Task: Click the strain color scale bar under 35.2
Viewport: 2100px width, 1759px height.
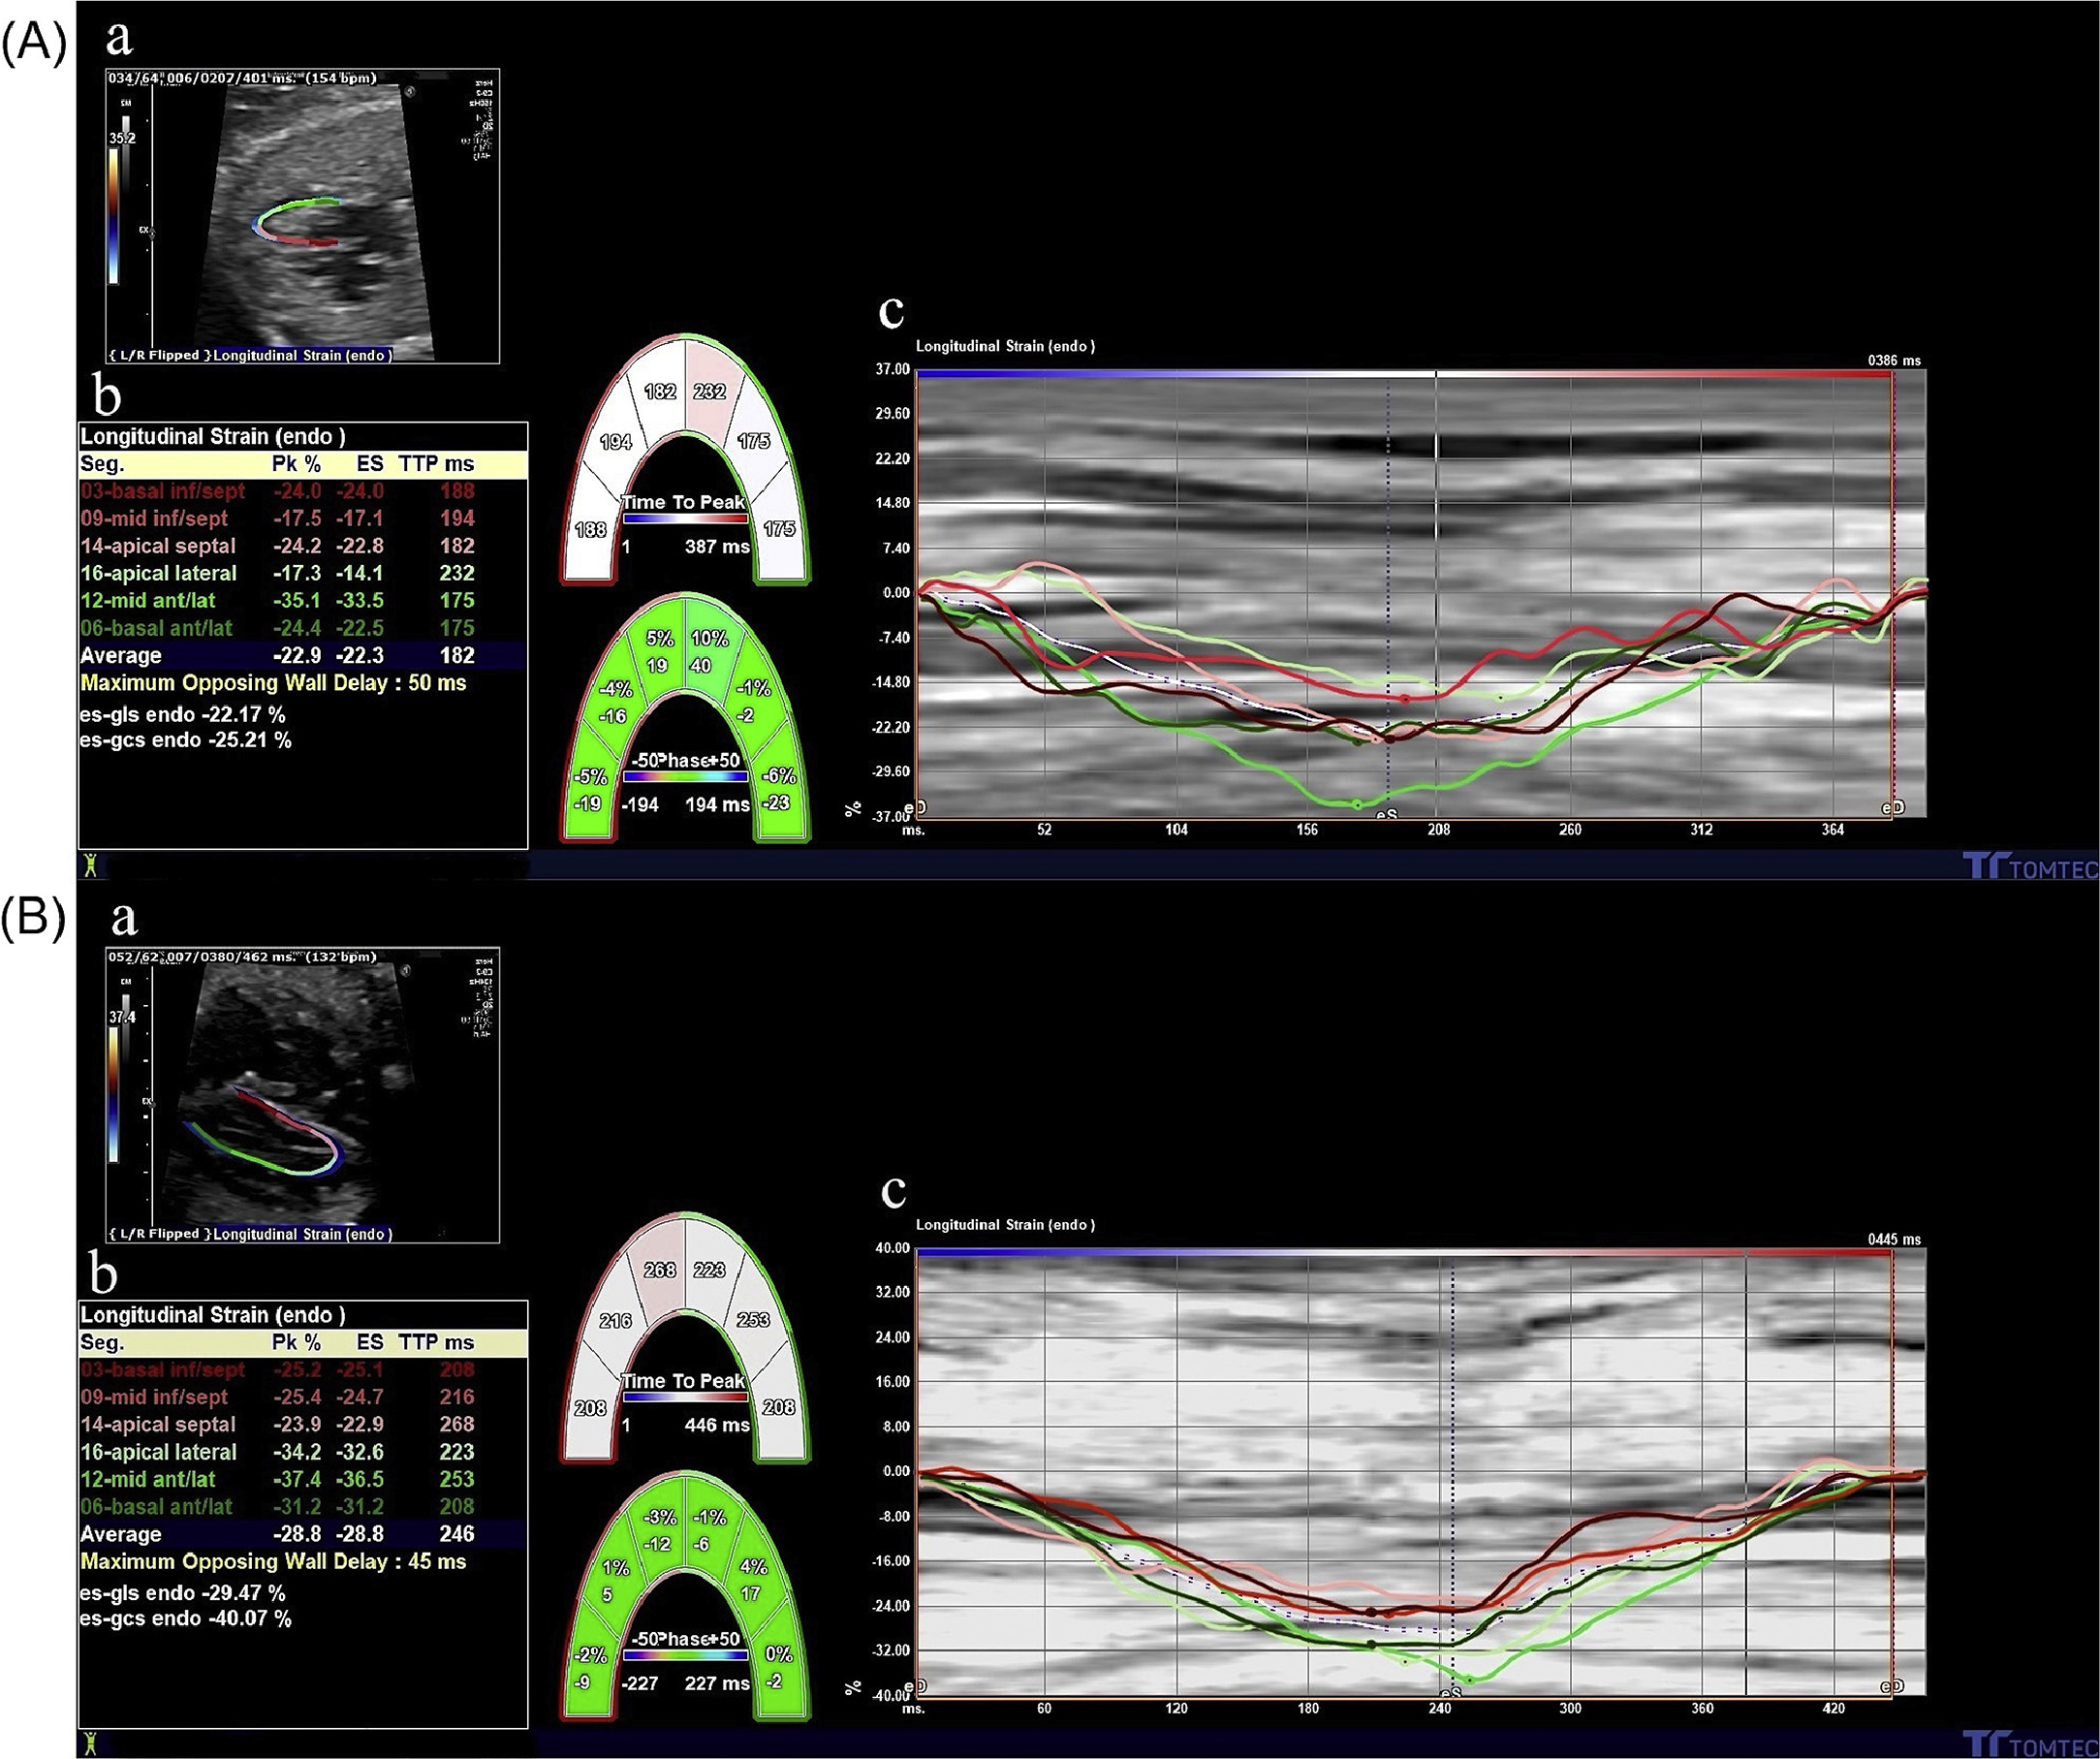Action: 114,215
